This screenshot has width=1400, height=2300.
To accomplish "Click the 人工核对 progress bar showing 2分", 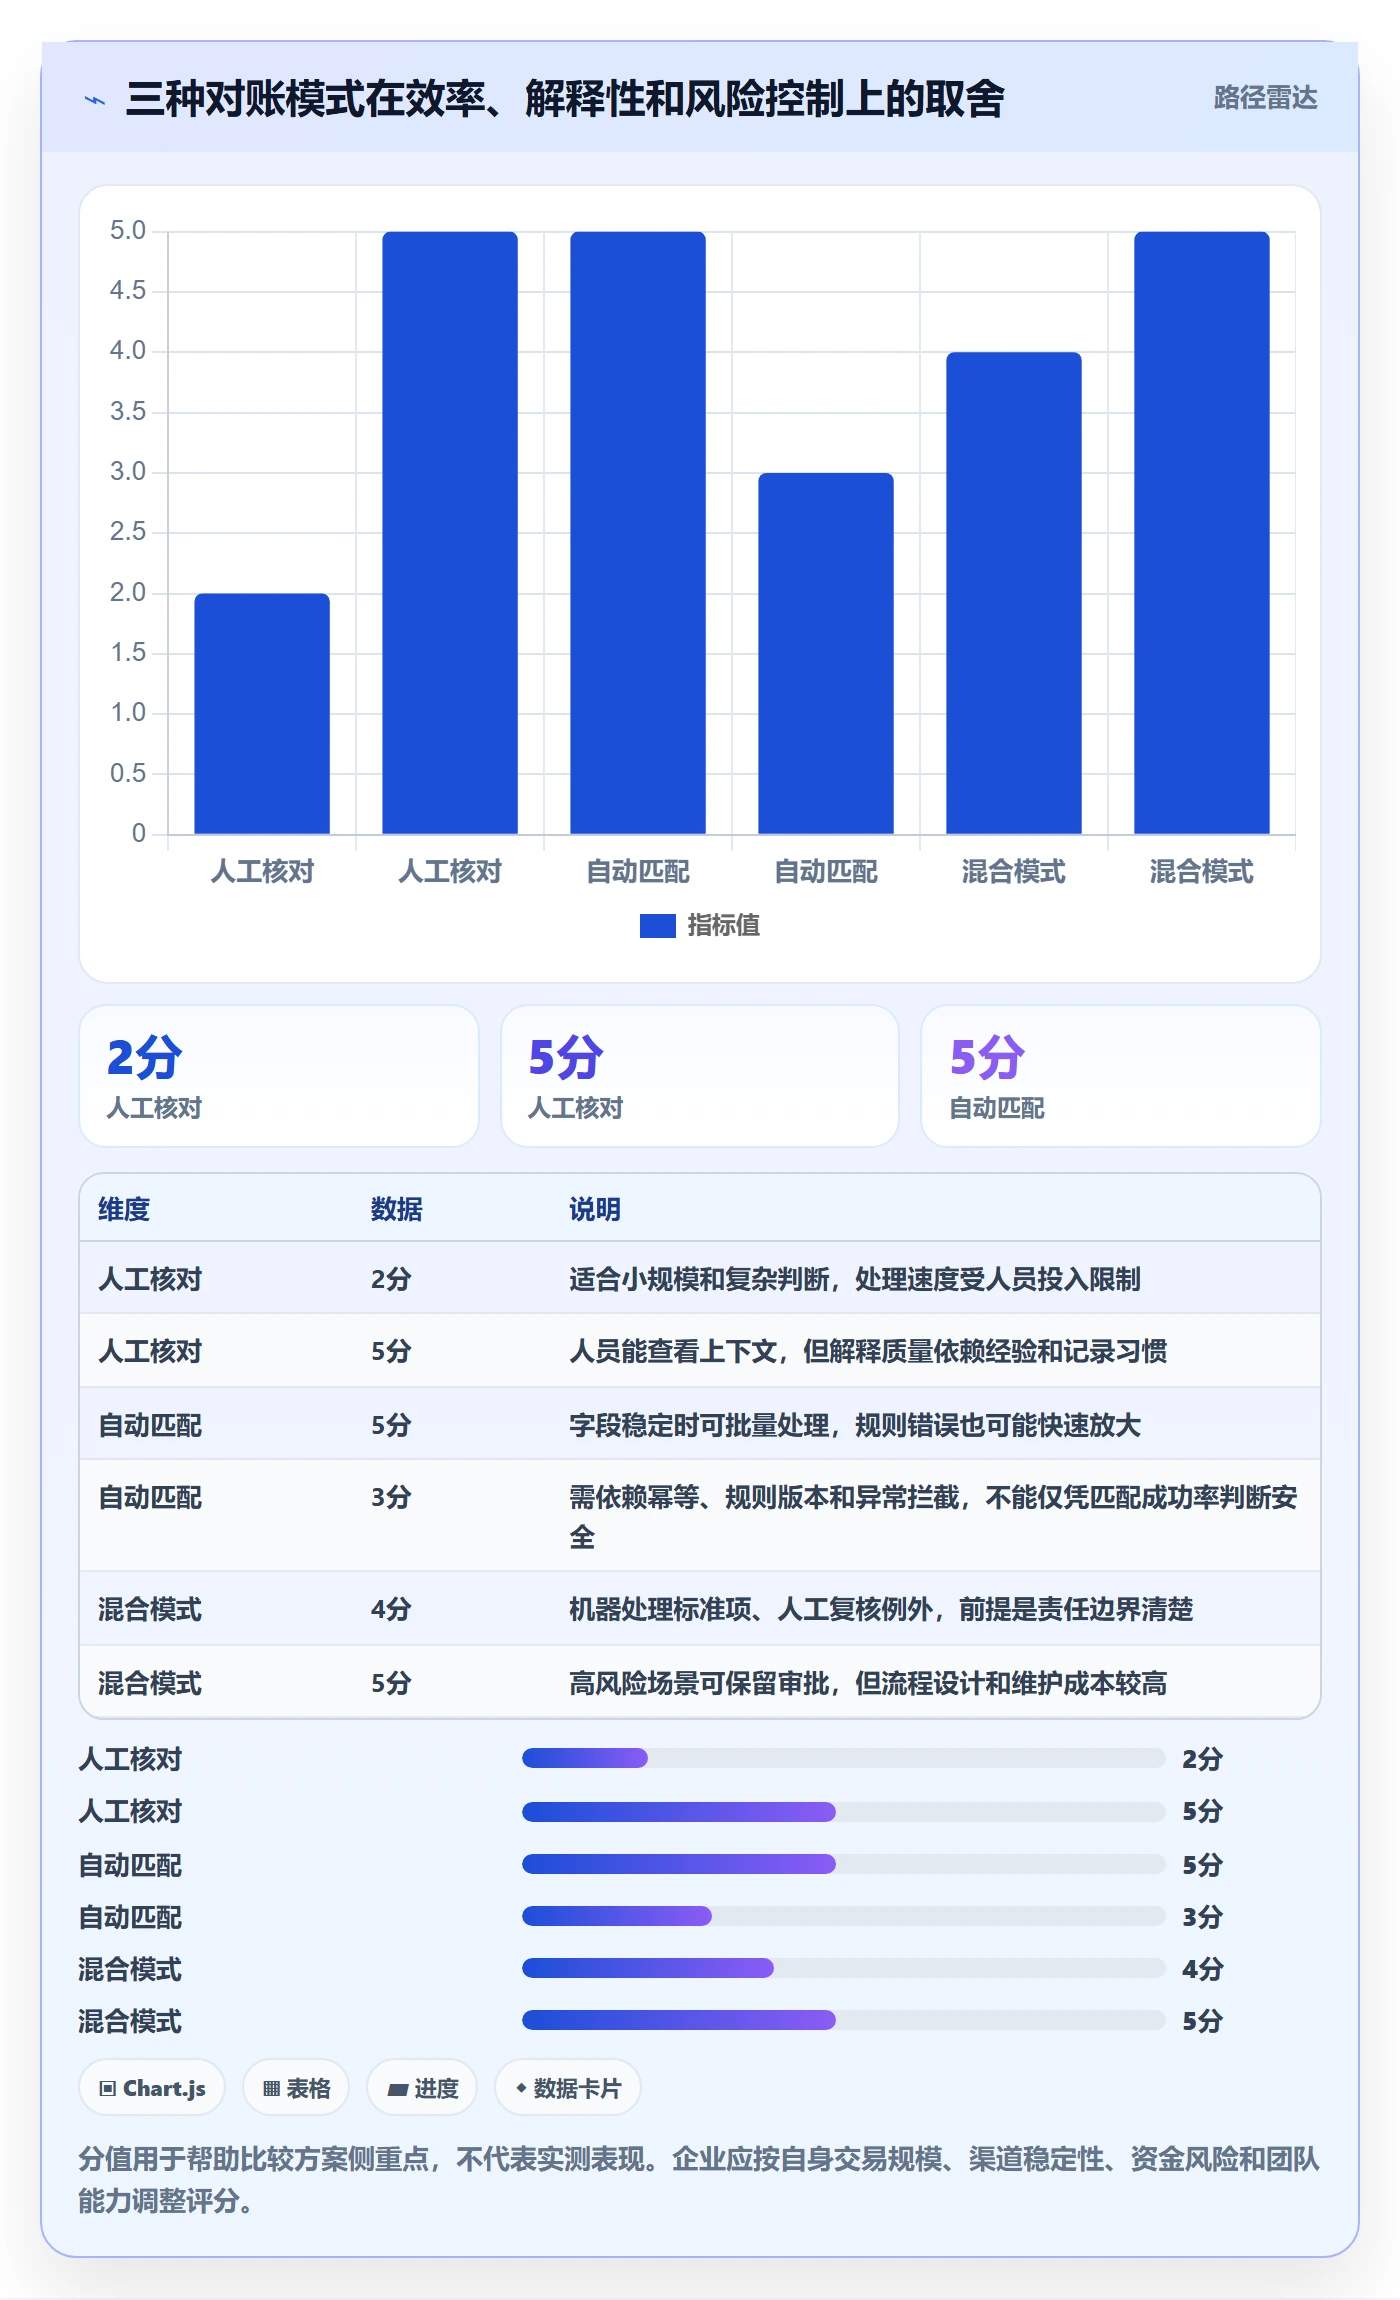I will click(x=844, y=1758).
